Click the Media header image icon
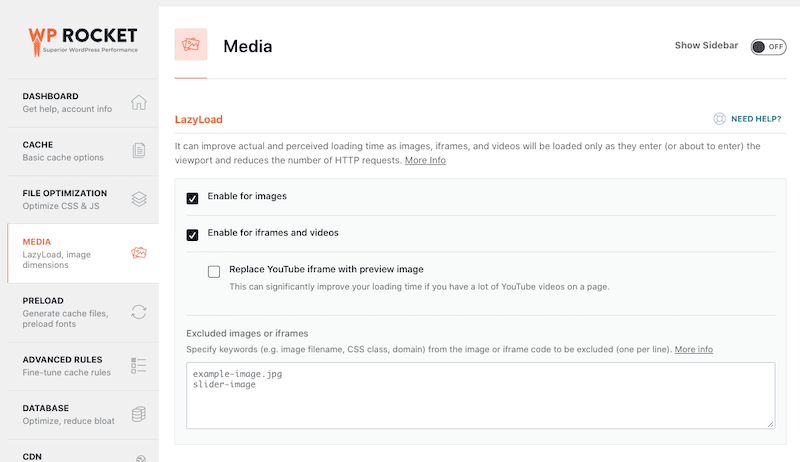The height and width of the screenshot is (462, 800). tap(191, 44)
